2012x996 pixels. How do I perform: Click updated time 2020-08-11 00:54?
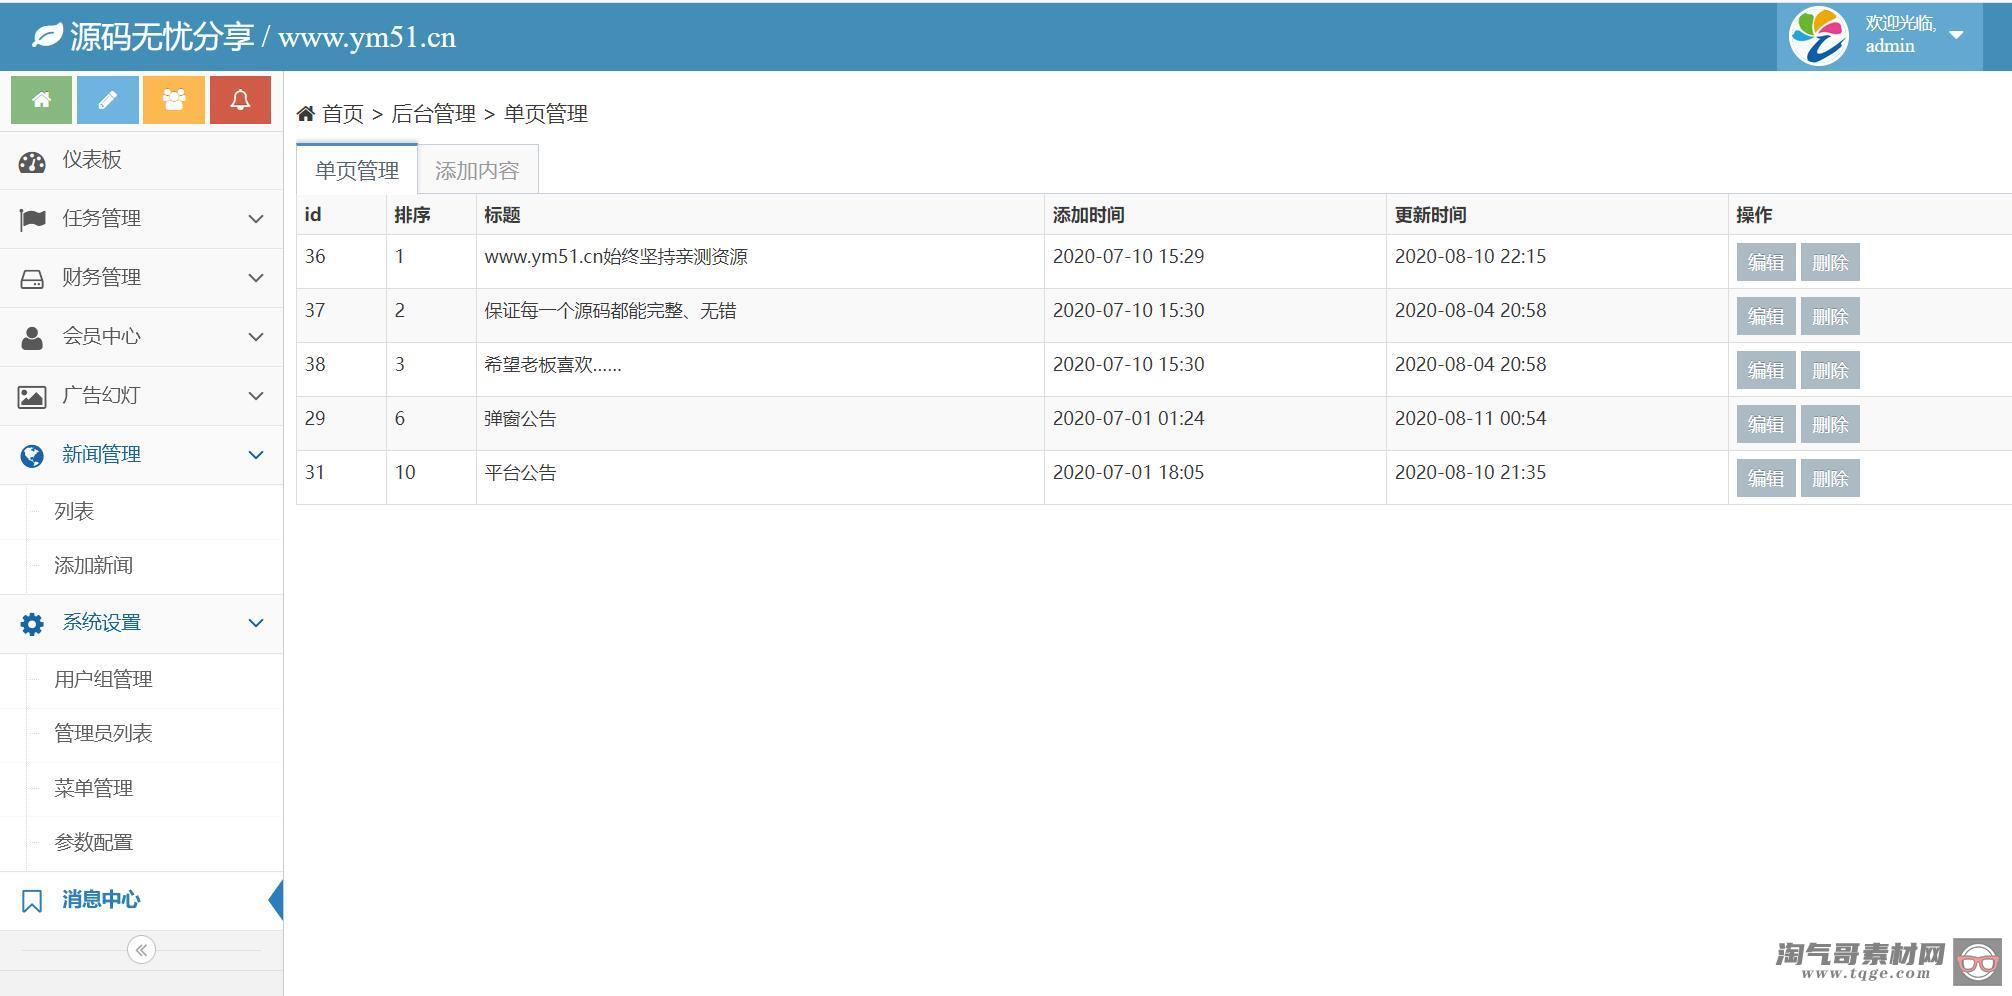coord(1470,418)
